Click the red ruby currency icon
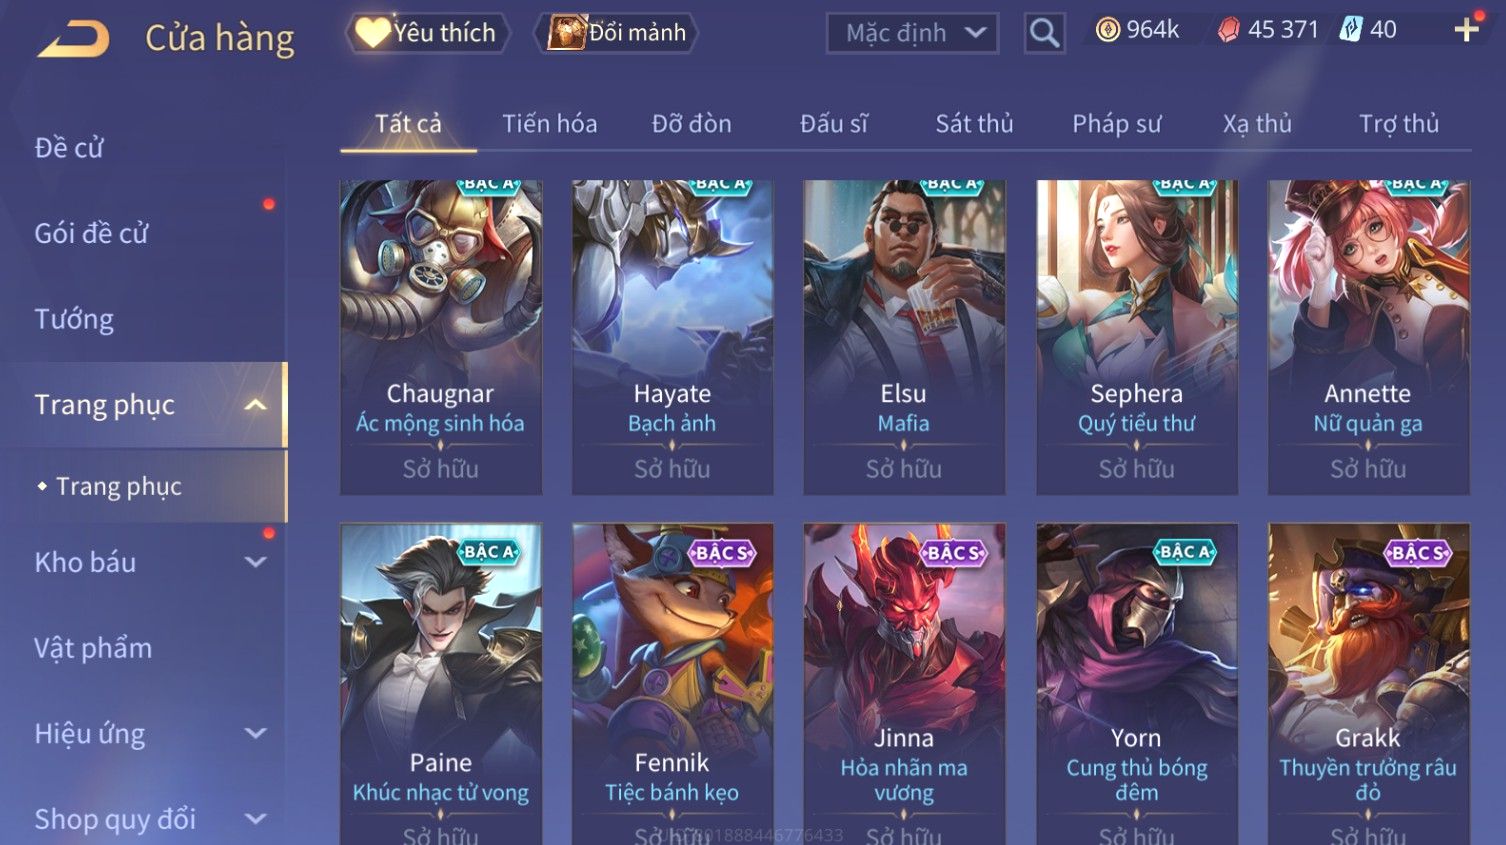Viewport: 1506px width, 845px height. pyautogui.click(x=1228, y=30)
